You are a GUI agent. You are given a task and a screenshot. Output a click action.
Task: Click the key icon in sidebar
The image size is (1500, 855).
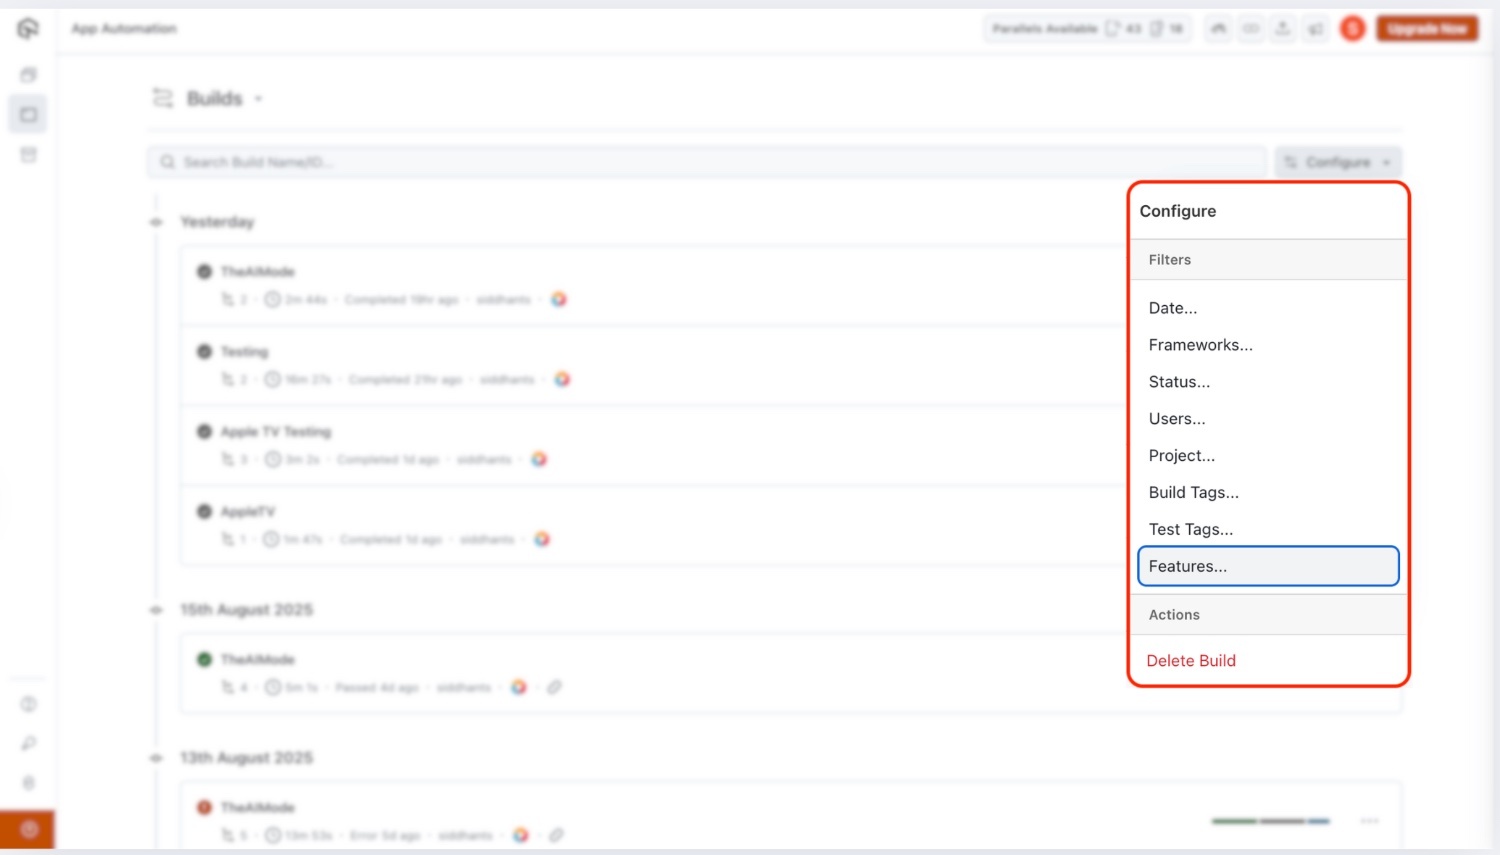28,743
